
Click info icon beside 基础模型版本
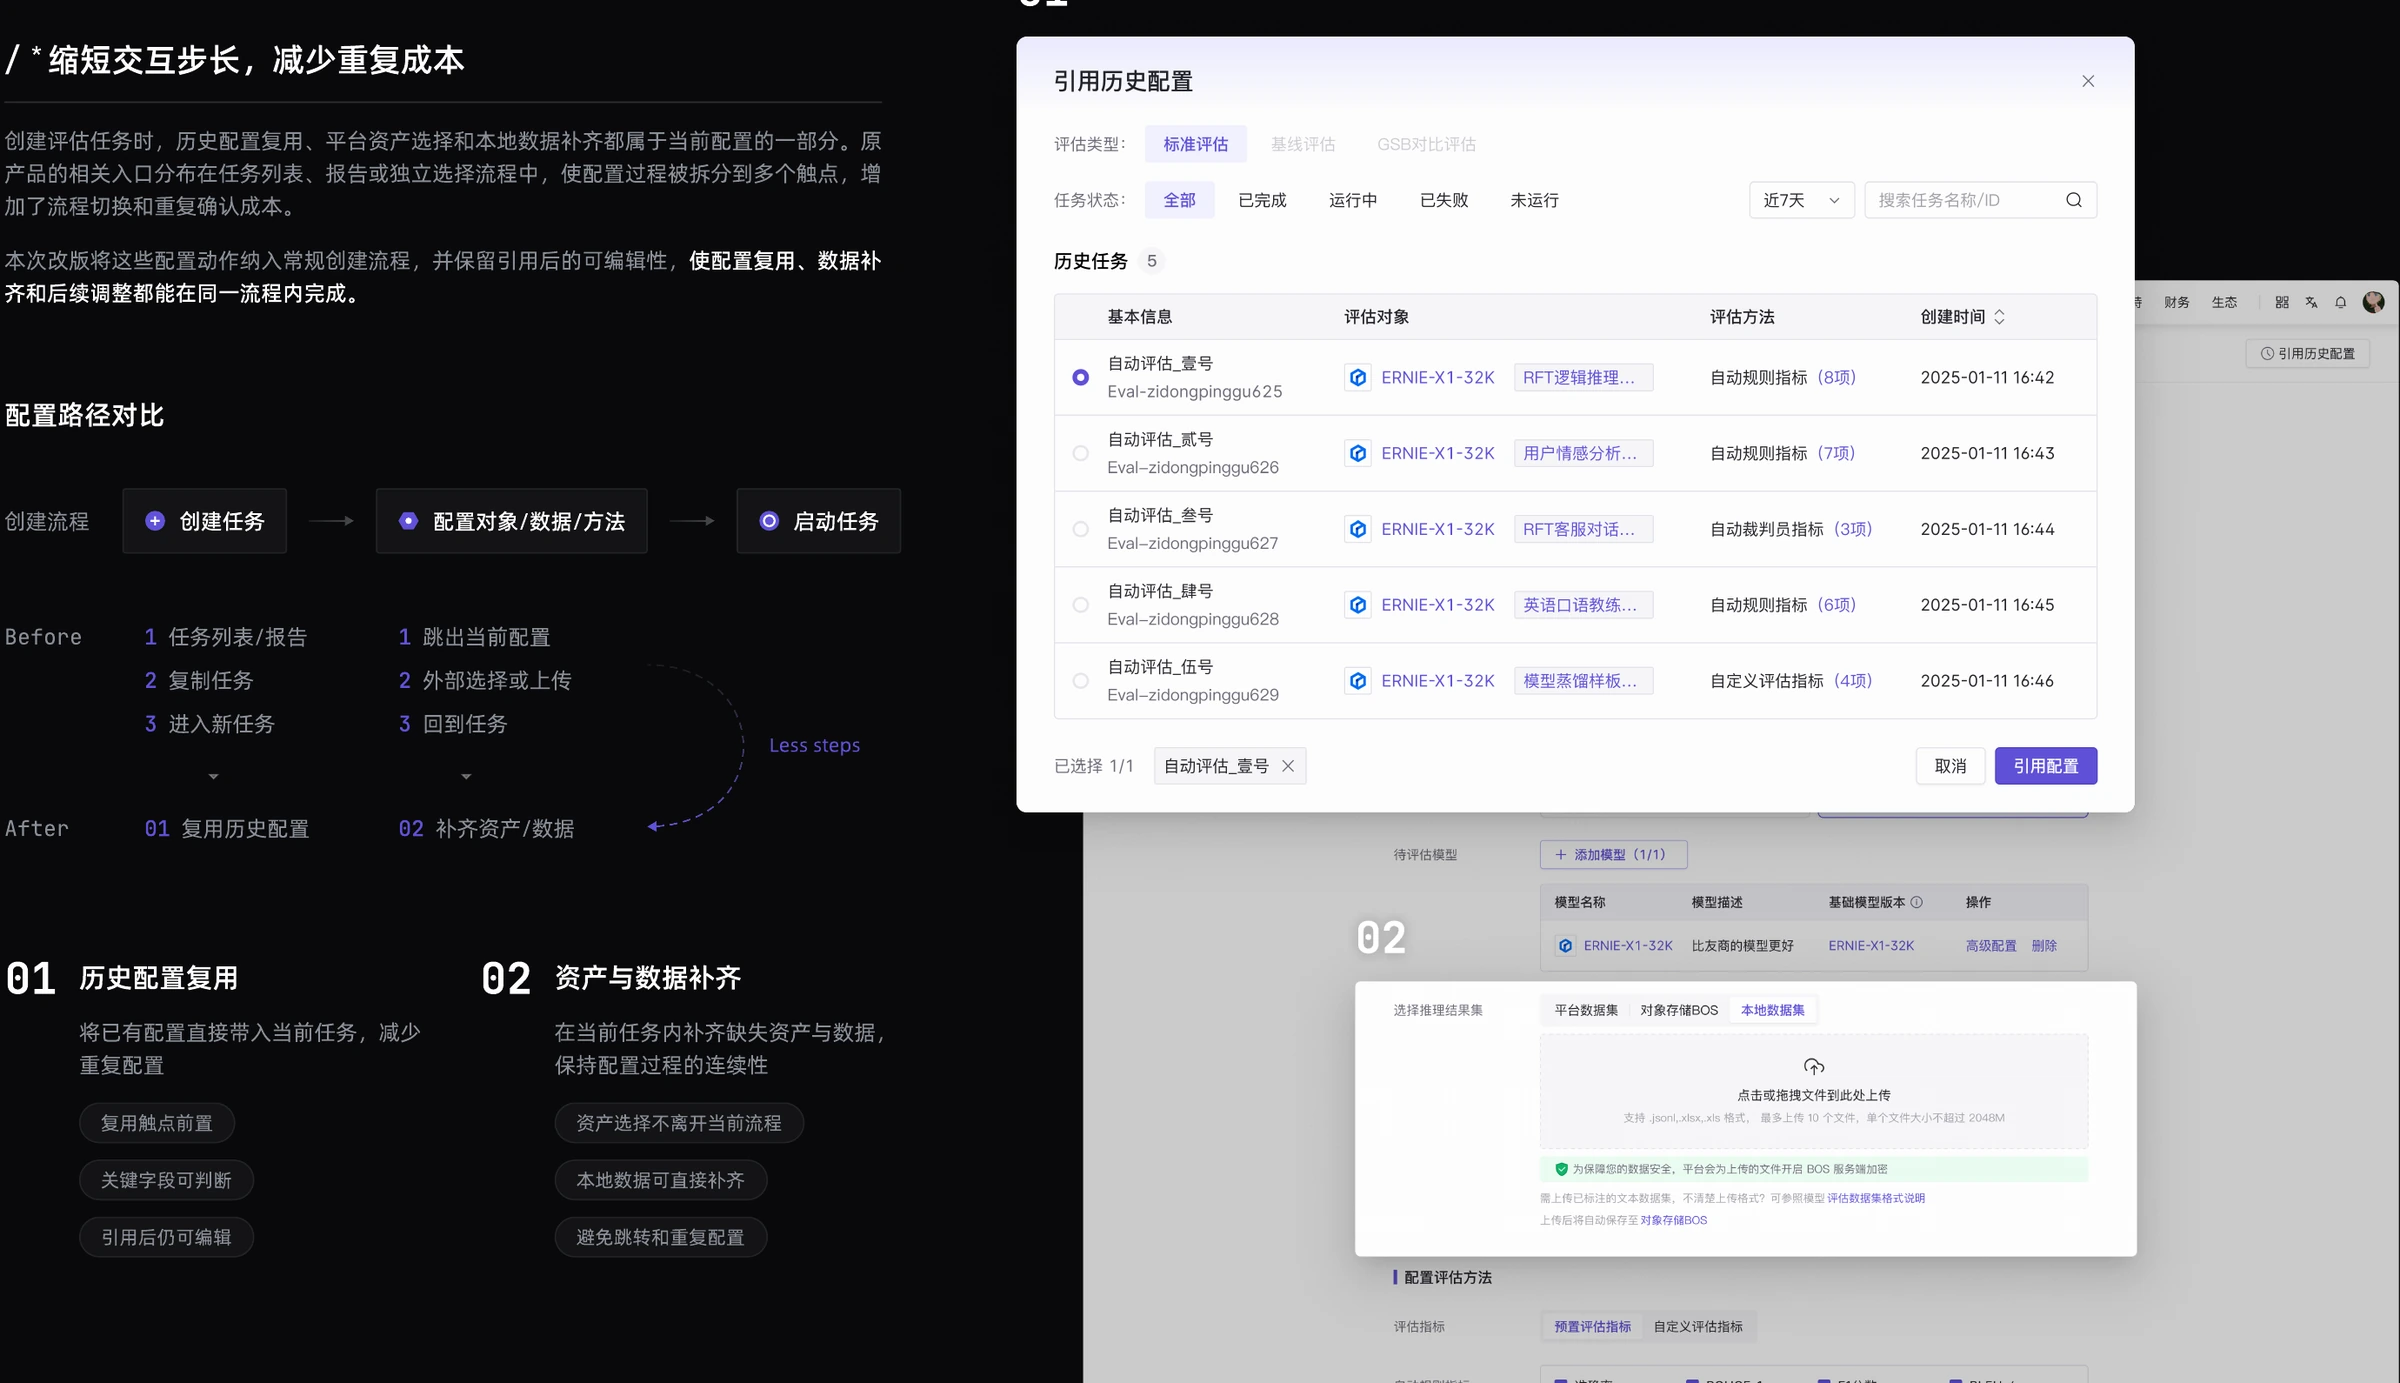click(x=1917, y=902)
